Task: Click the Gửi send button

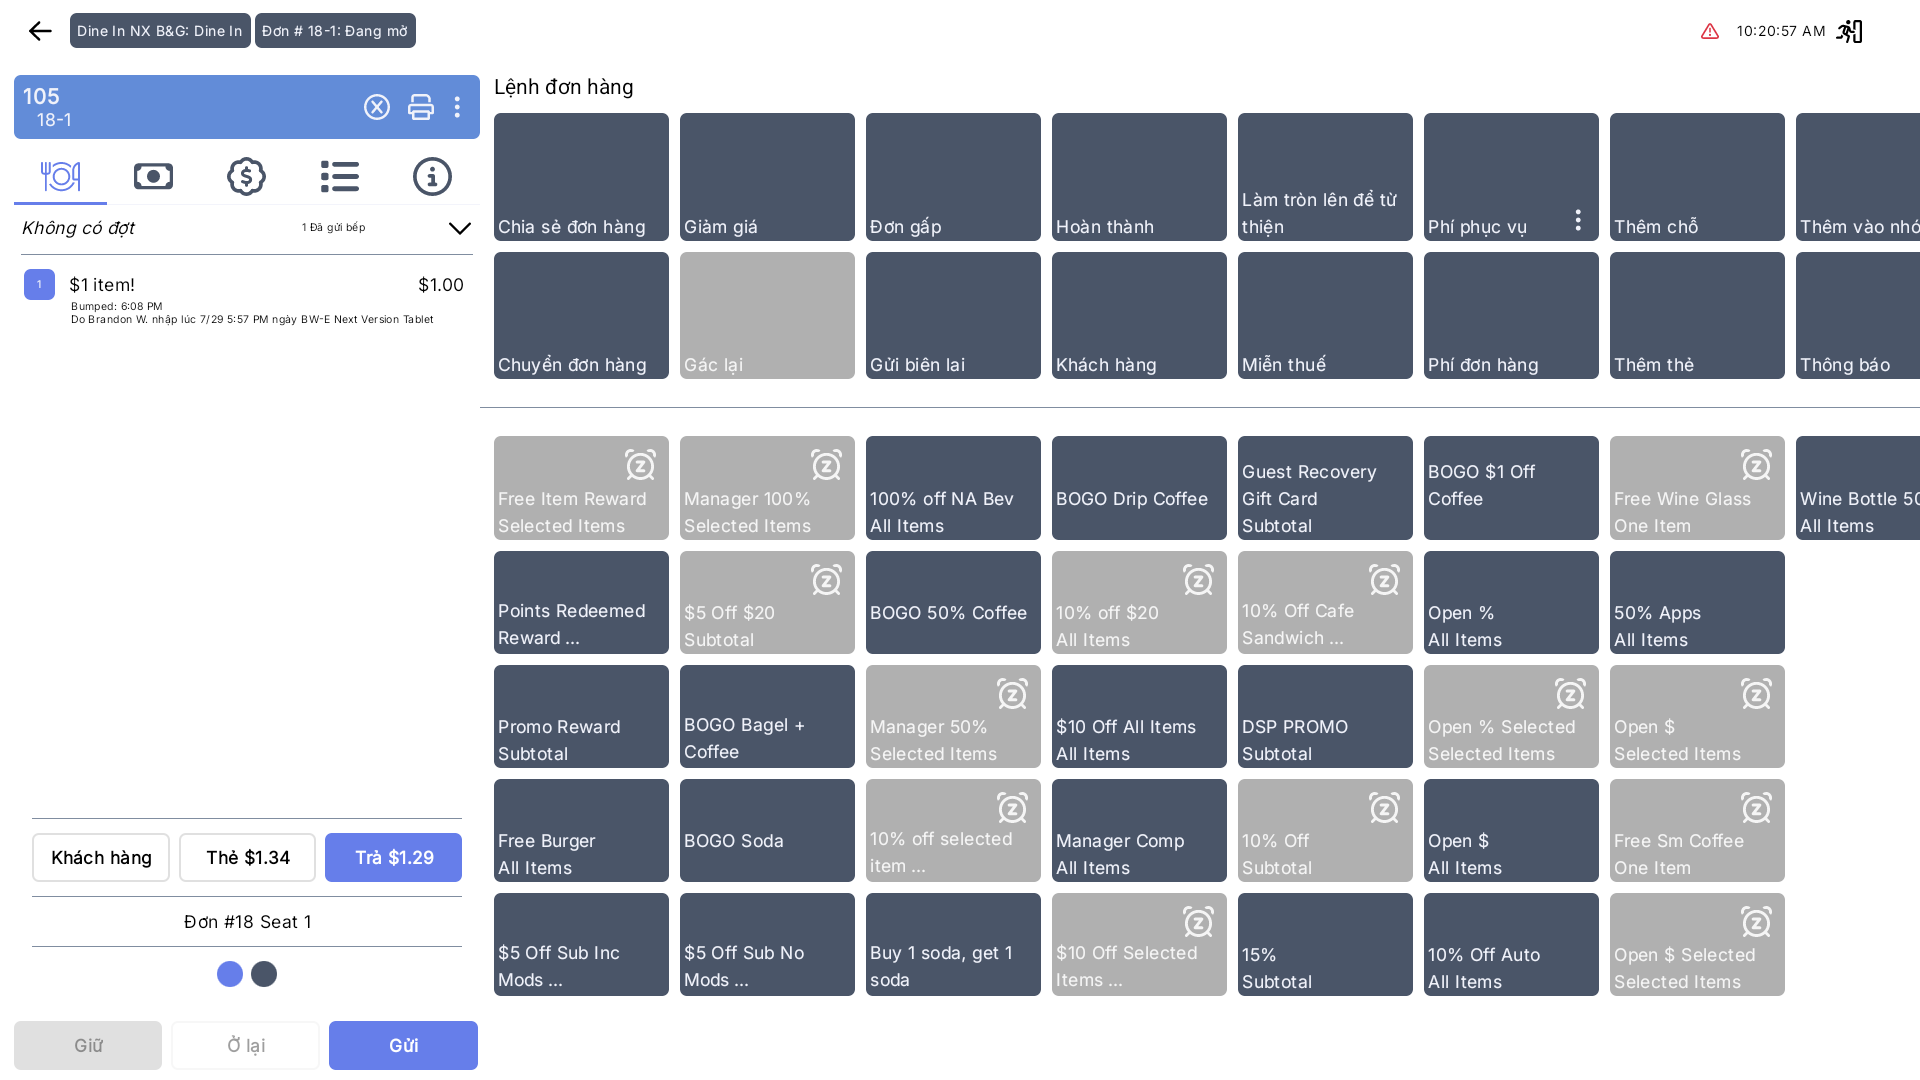Action: click(403, 1045)
